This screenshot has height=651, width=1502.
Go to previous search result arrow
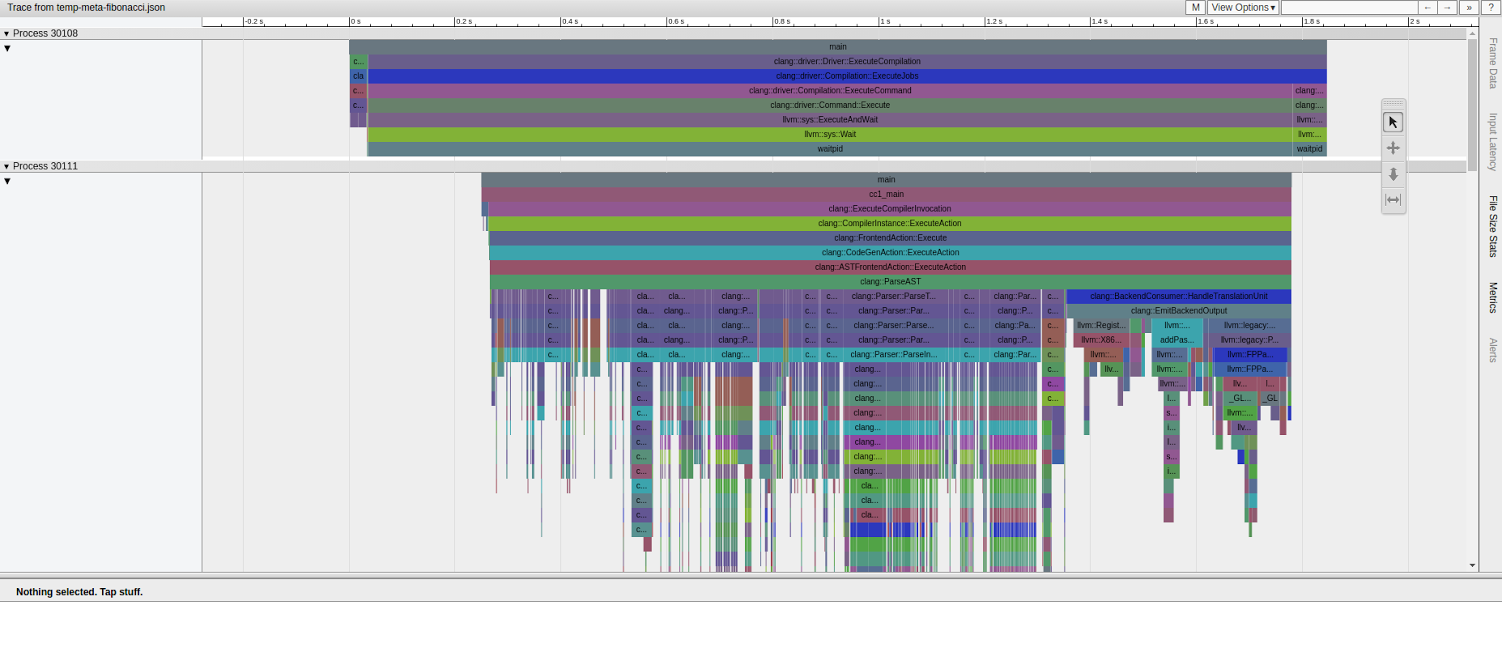coord(1428,7)
